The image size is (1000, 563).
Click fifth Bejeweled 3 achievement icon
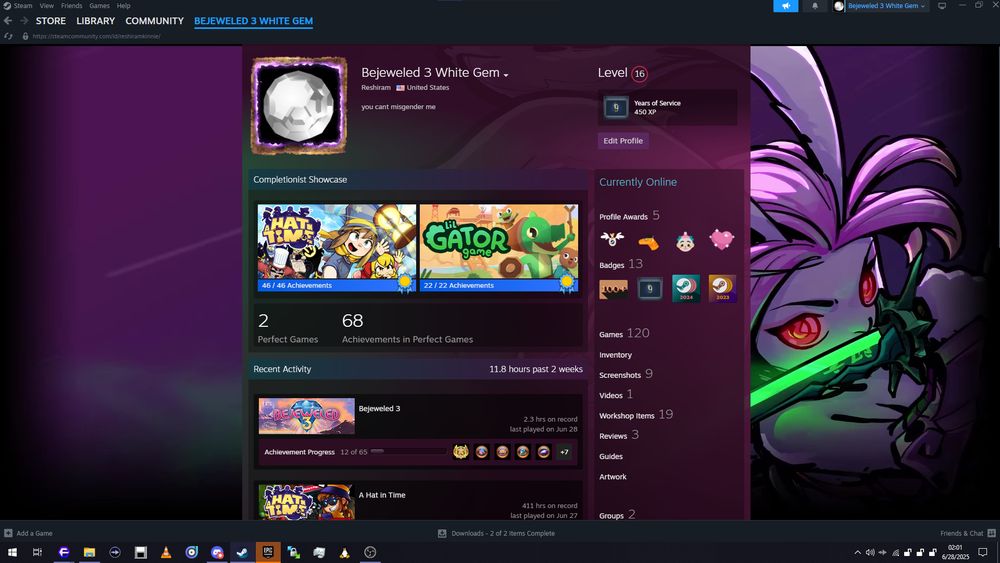543,452
